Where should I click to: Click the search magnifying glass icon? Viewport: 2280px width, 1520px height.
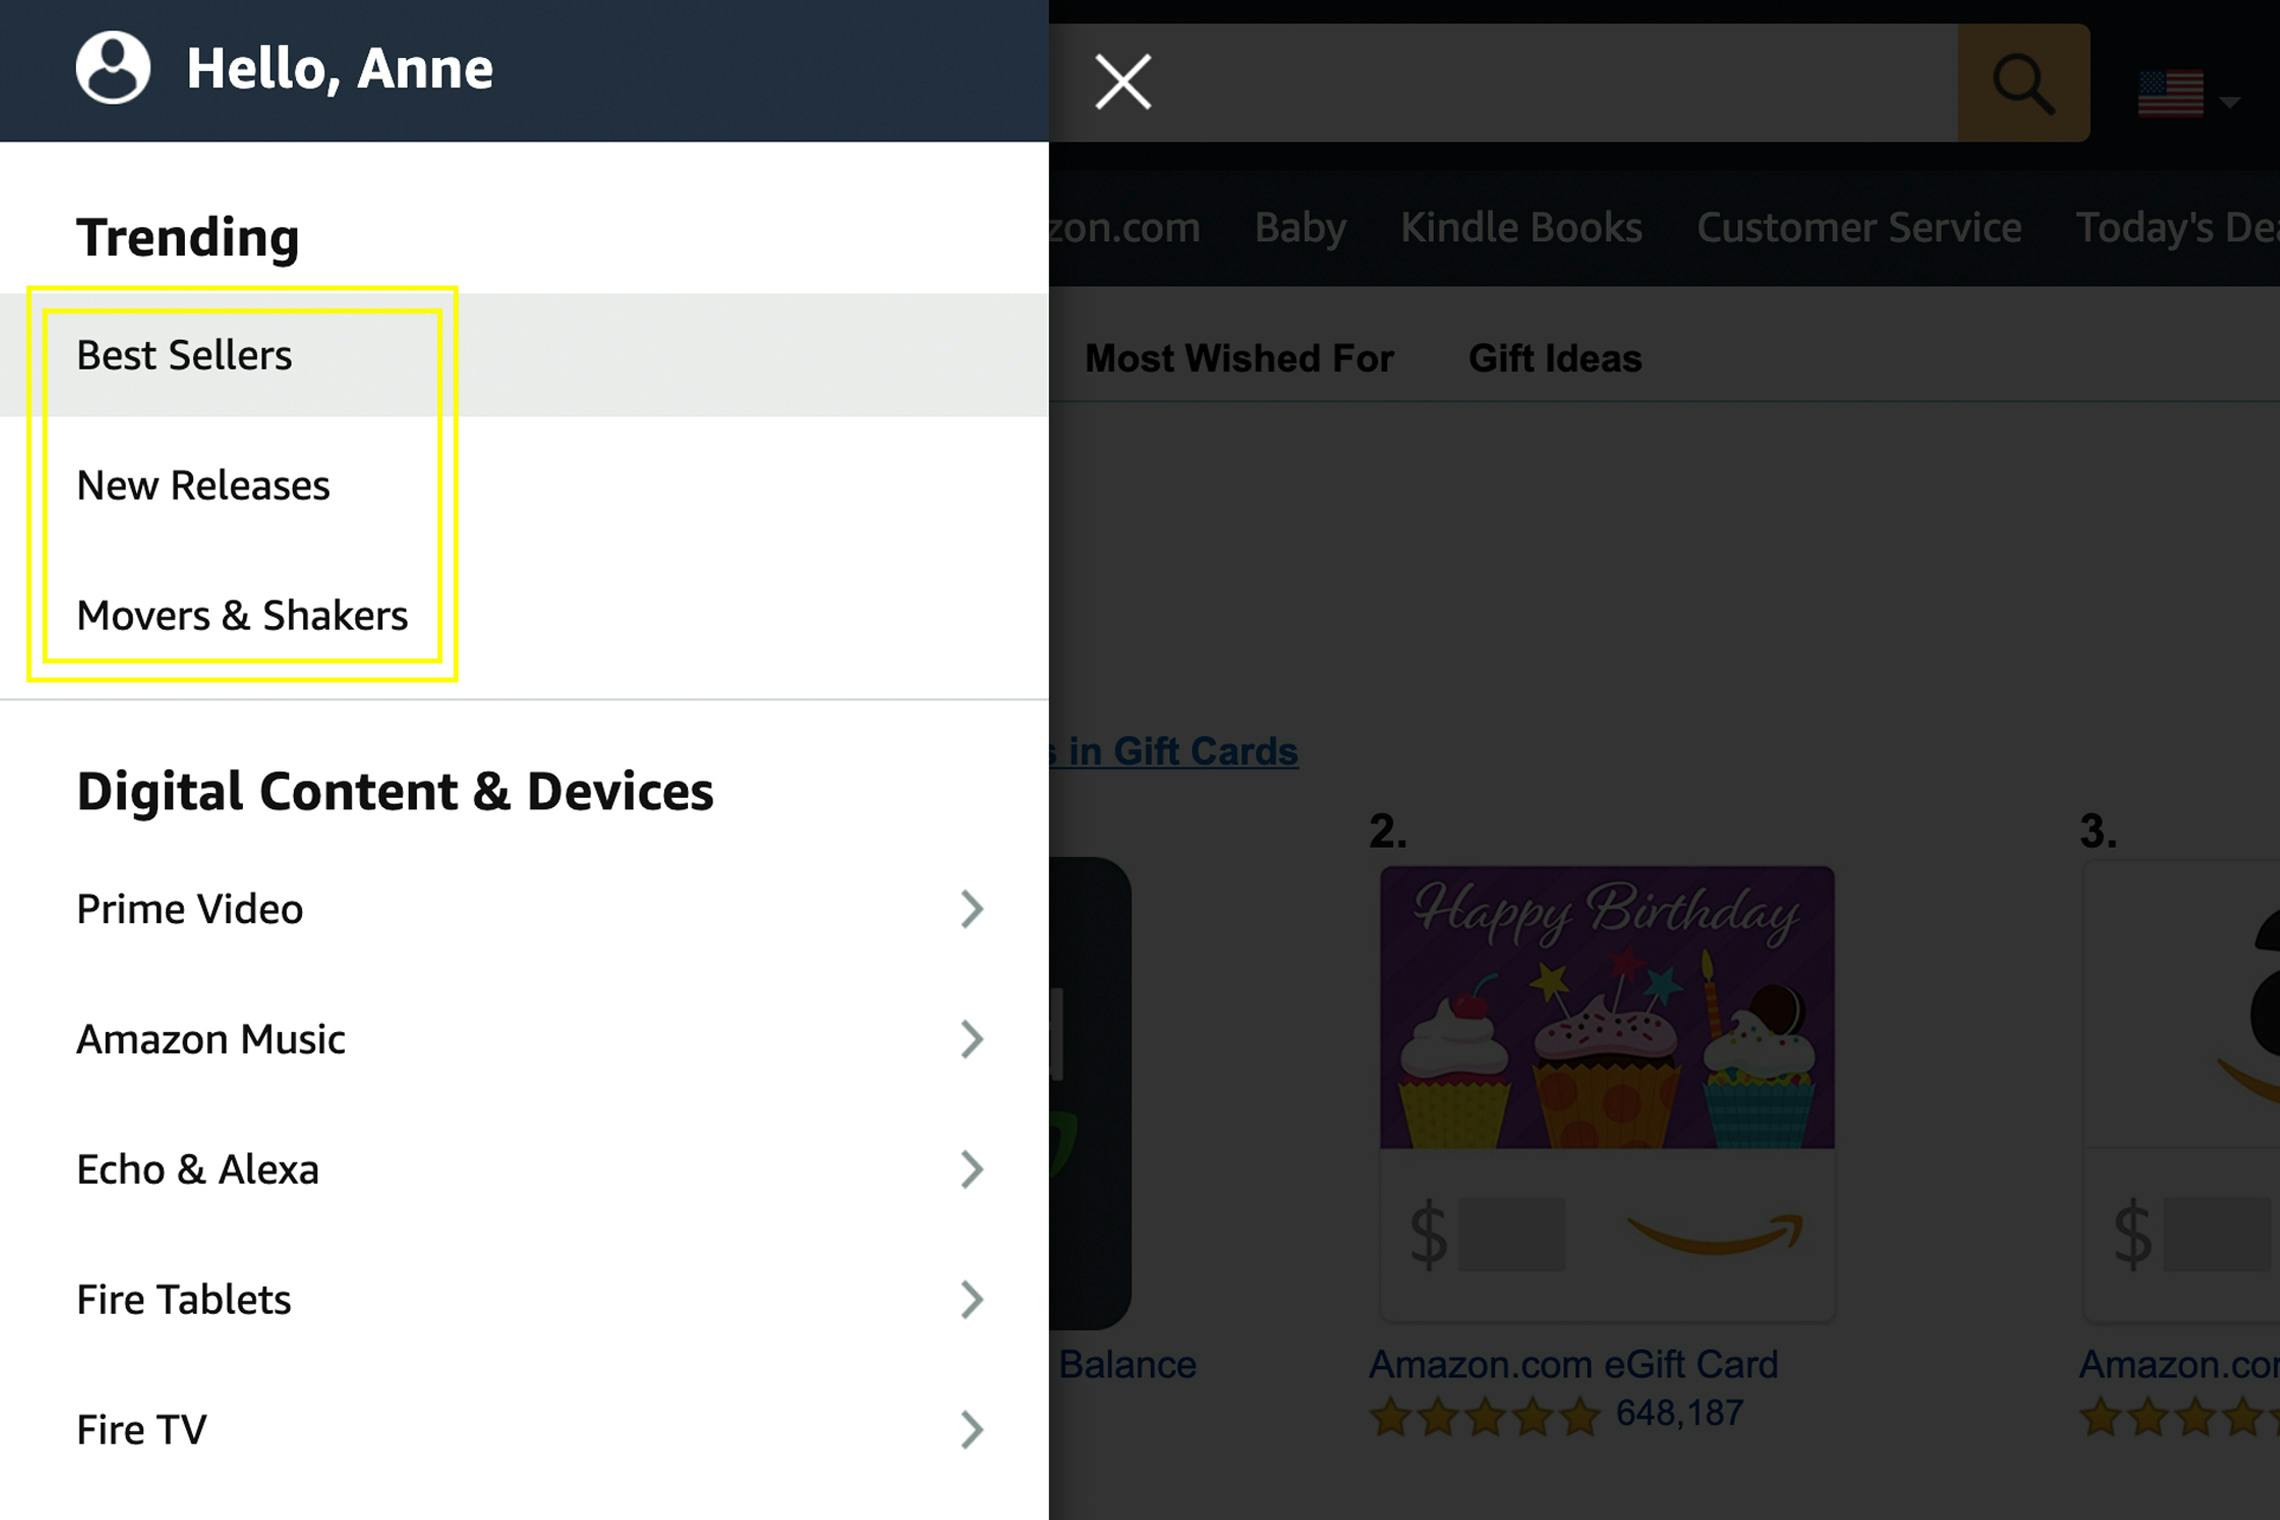coord(2023,83)
